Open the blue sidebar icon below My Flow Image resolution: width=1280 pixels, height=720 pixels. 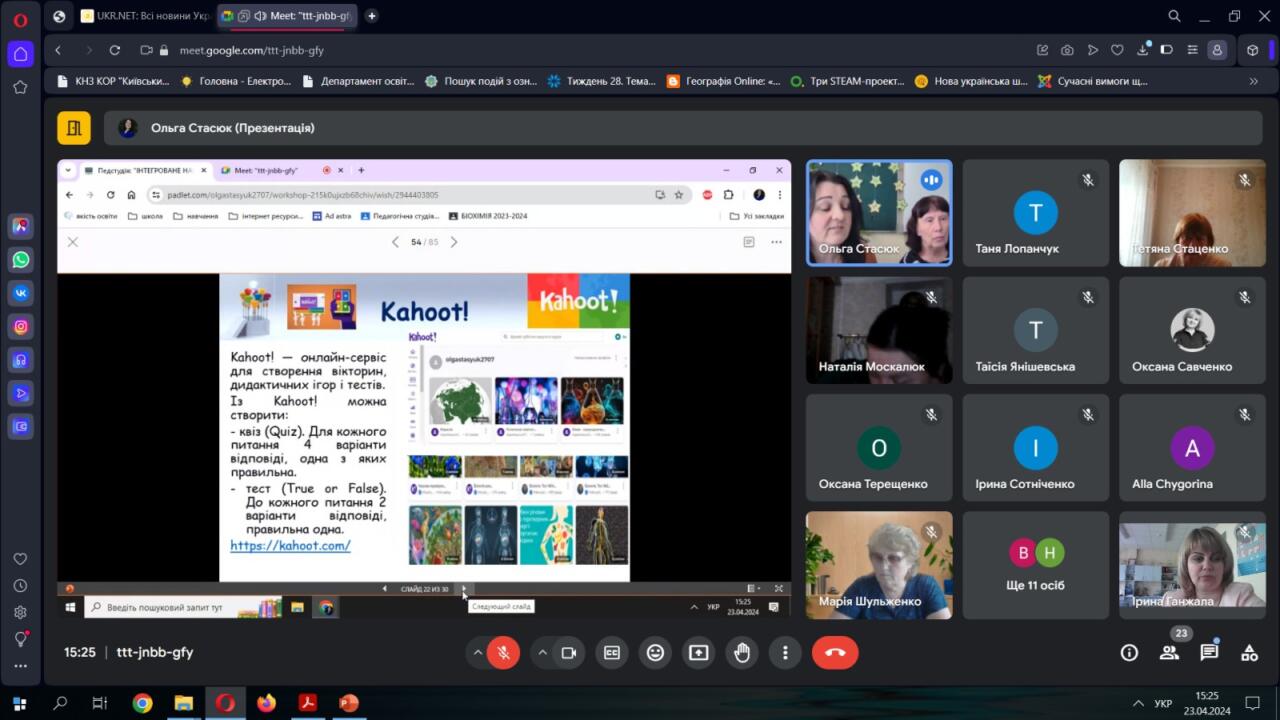point(20,426)
